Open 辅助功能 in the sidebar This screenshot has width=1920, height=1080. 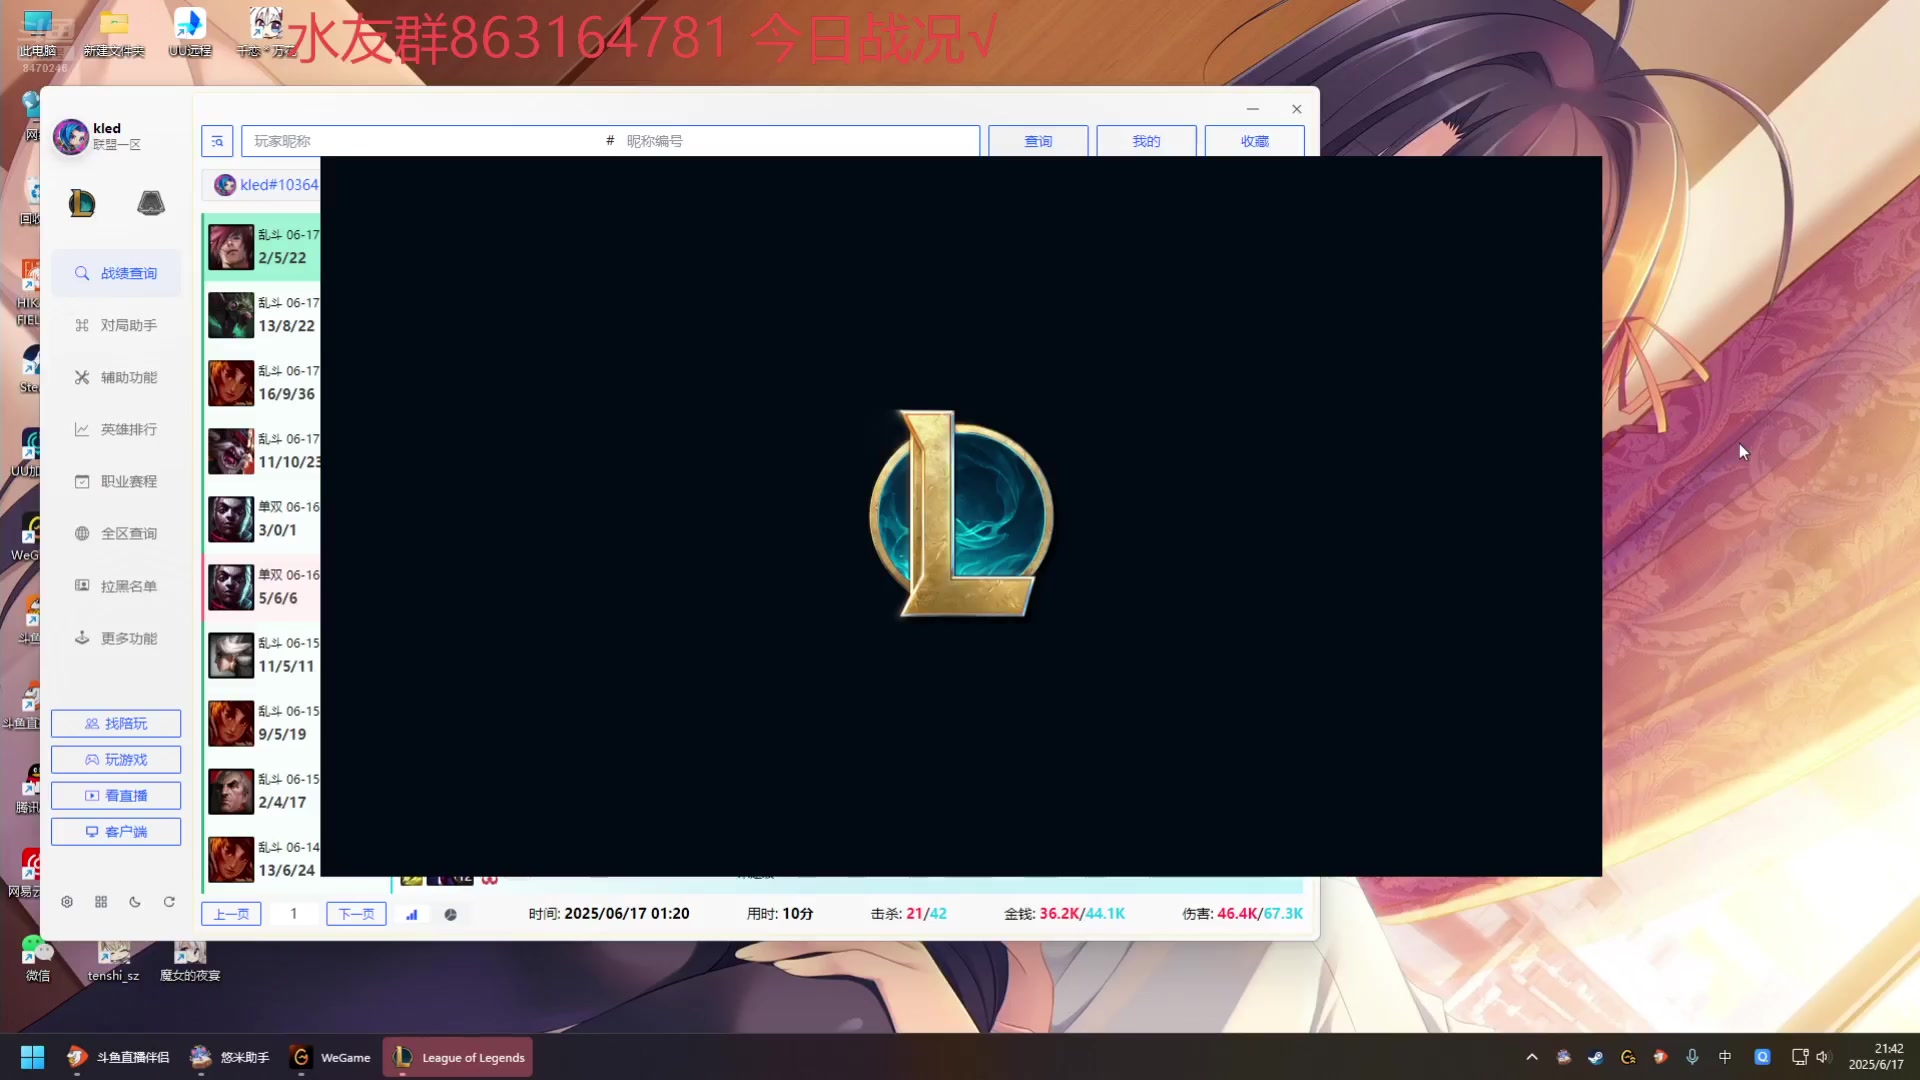click(x=116, y=377)
